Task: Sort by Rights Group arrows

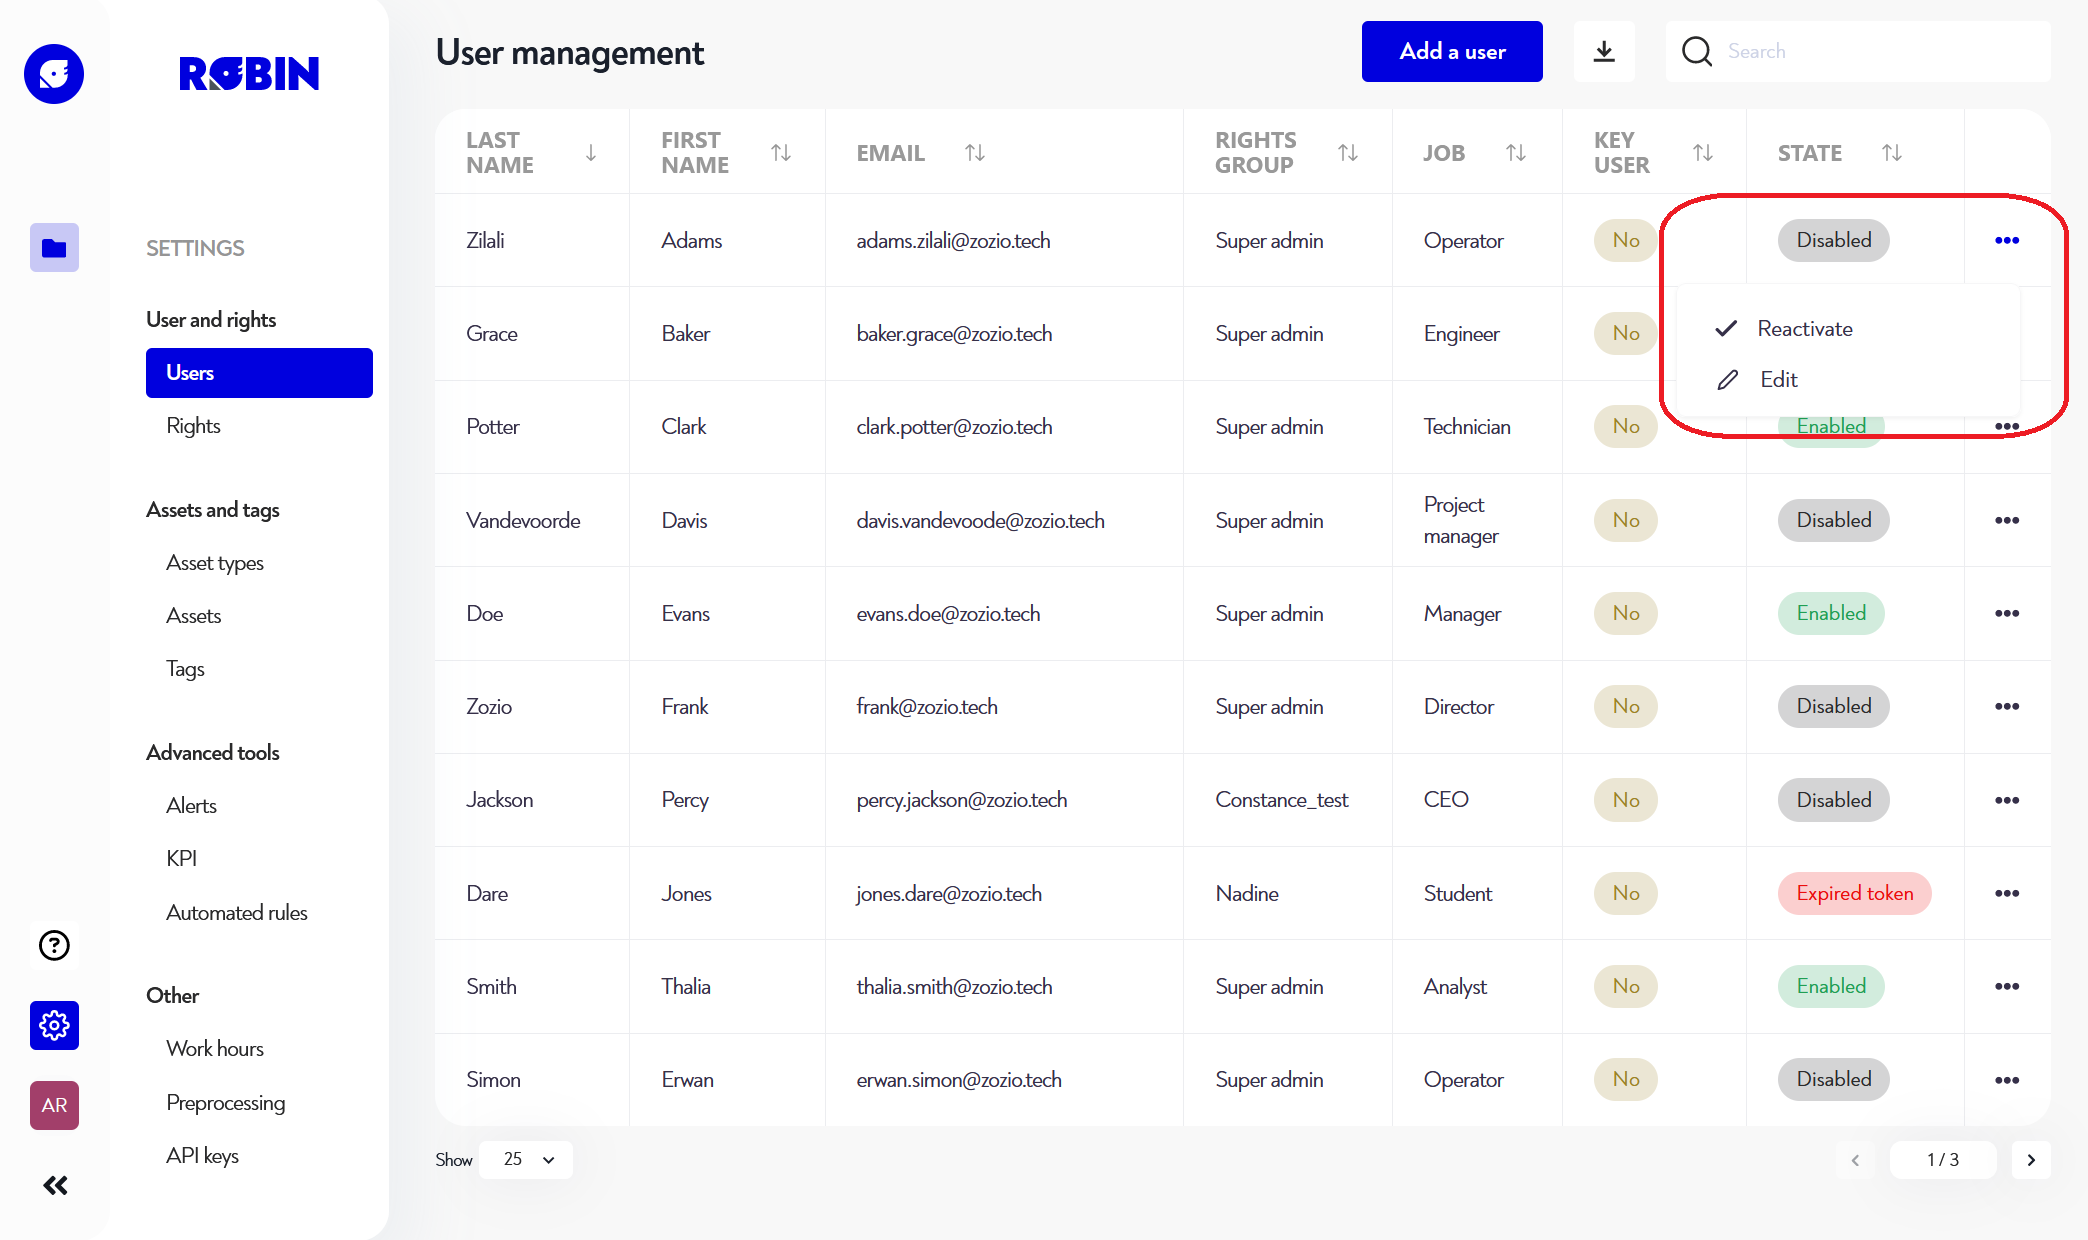Action: pos(1348,153)
